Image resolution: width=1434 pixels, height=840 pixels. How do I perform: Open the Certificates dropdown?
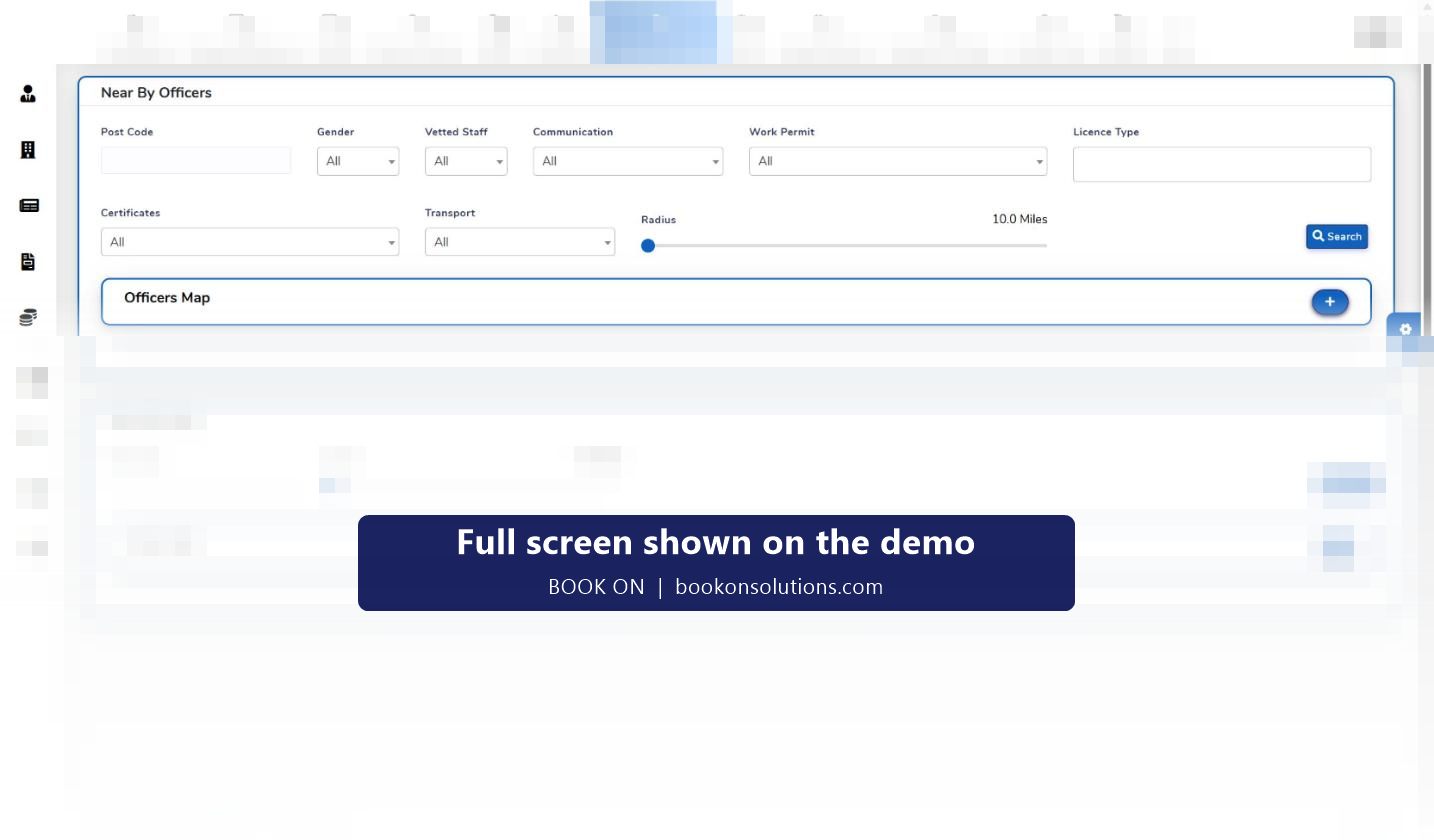tap(250, 242)
